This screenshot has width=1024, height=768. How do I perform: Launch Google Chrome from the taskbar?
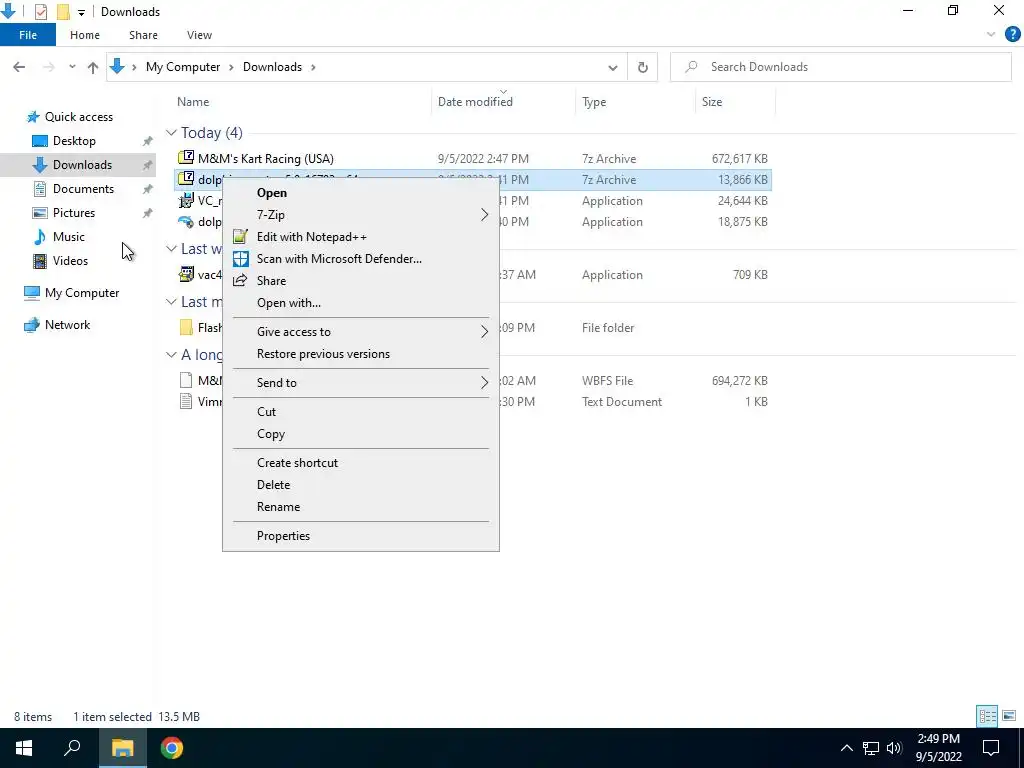click(172, 748)
